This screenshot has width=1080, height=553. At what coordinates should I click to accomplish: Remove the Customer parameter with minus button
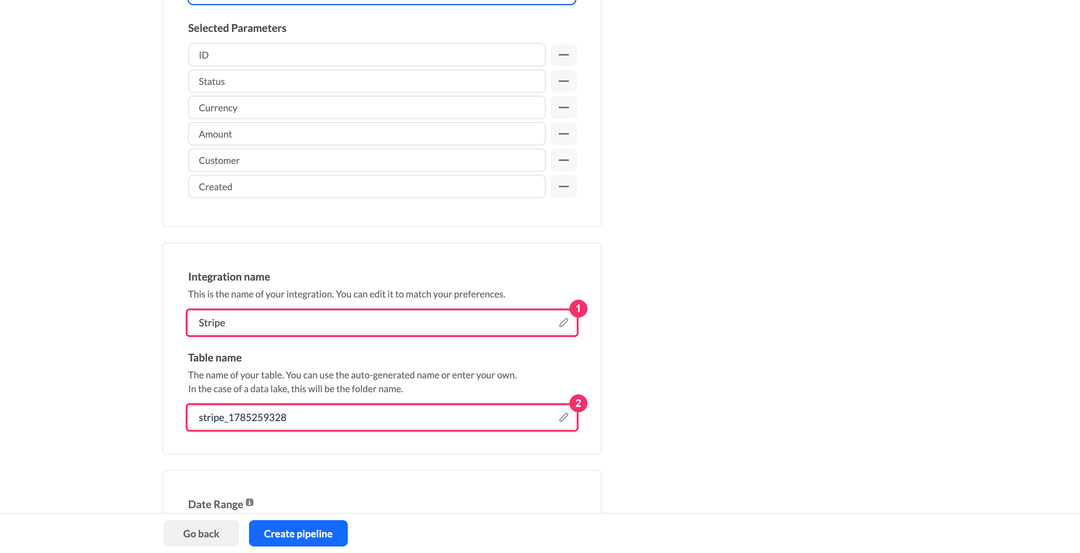(x=563, y=160)
